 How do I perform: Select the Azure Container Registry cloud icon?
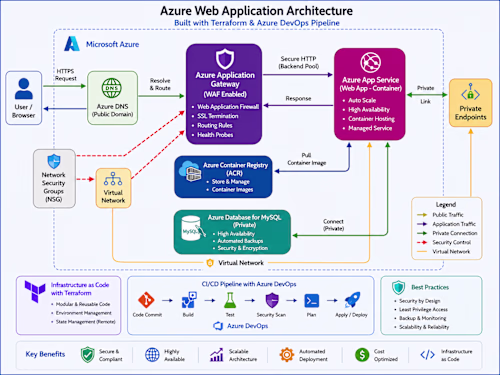190,171
